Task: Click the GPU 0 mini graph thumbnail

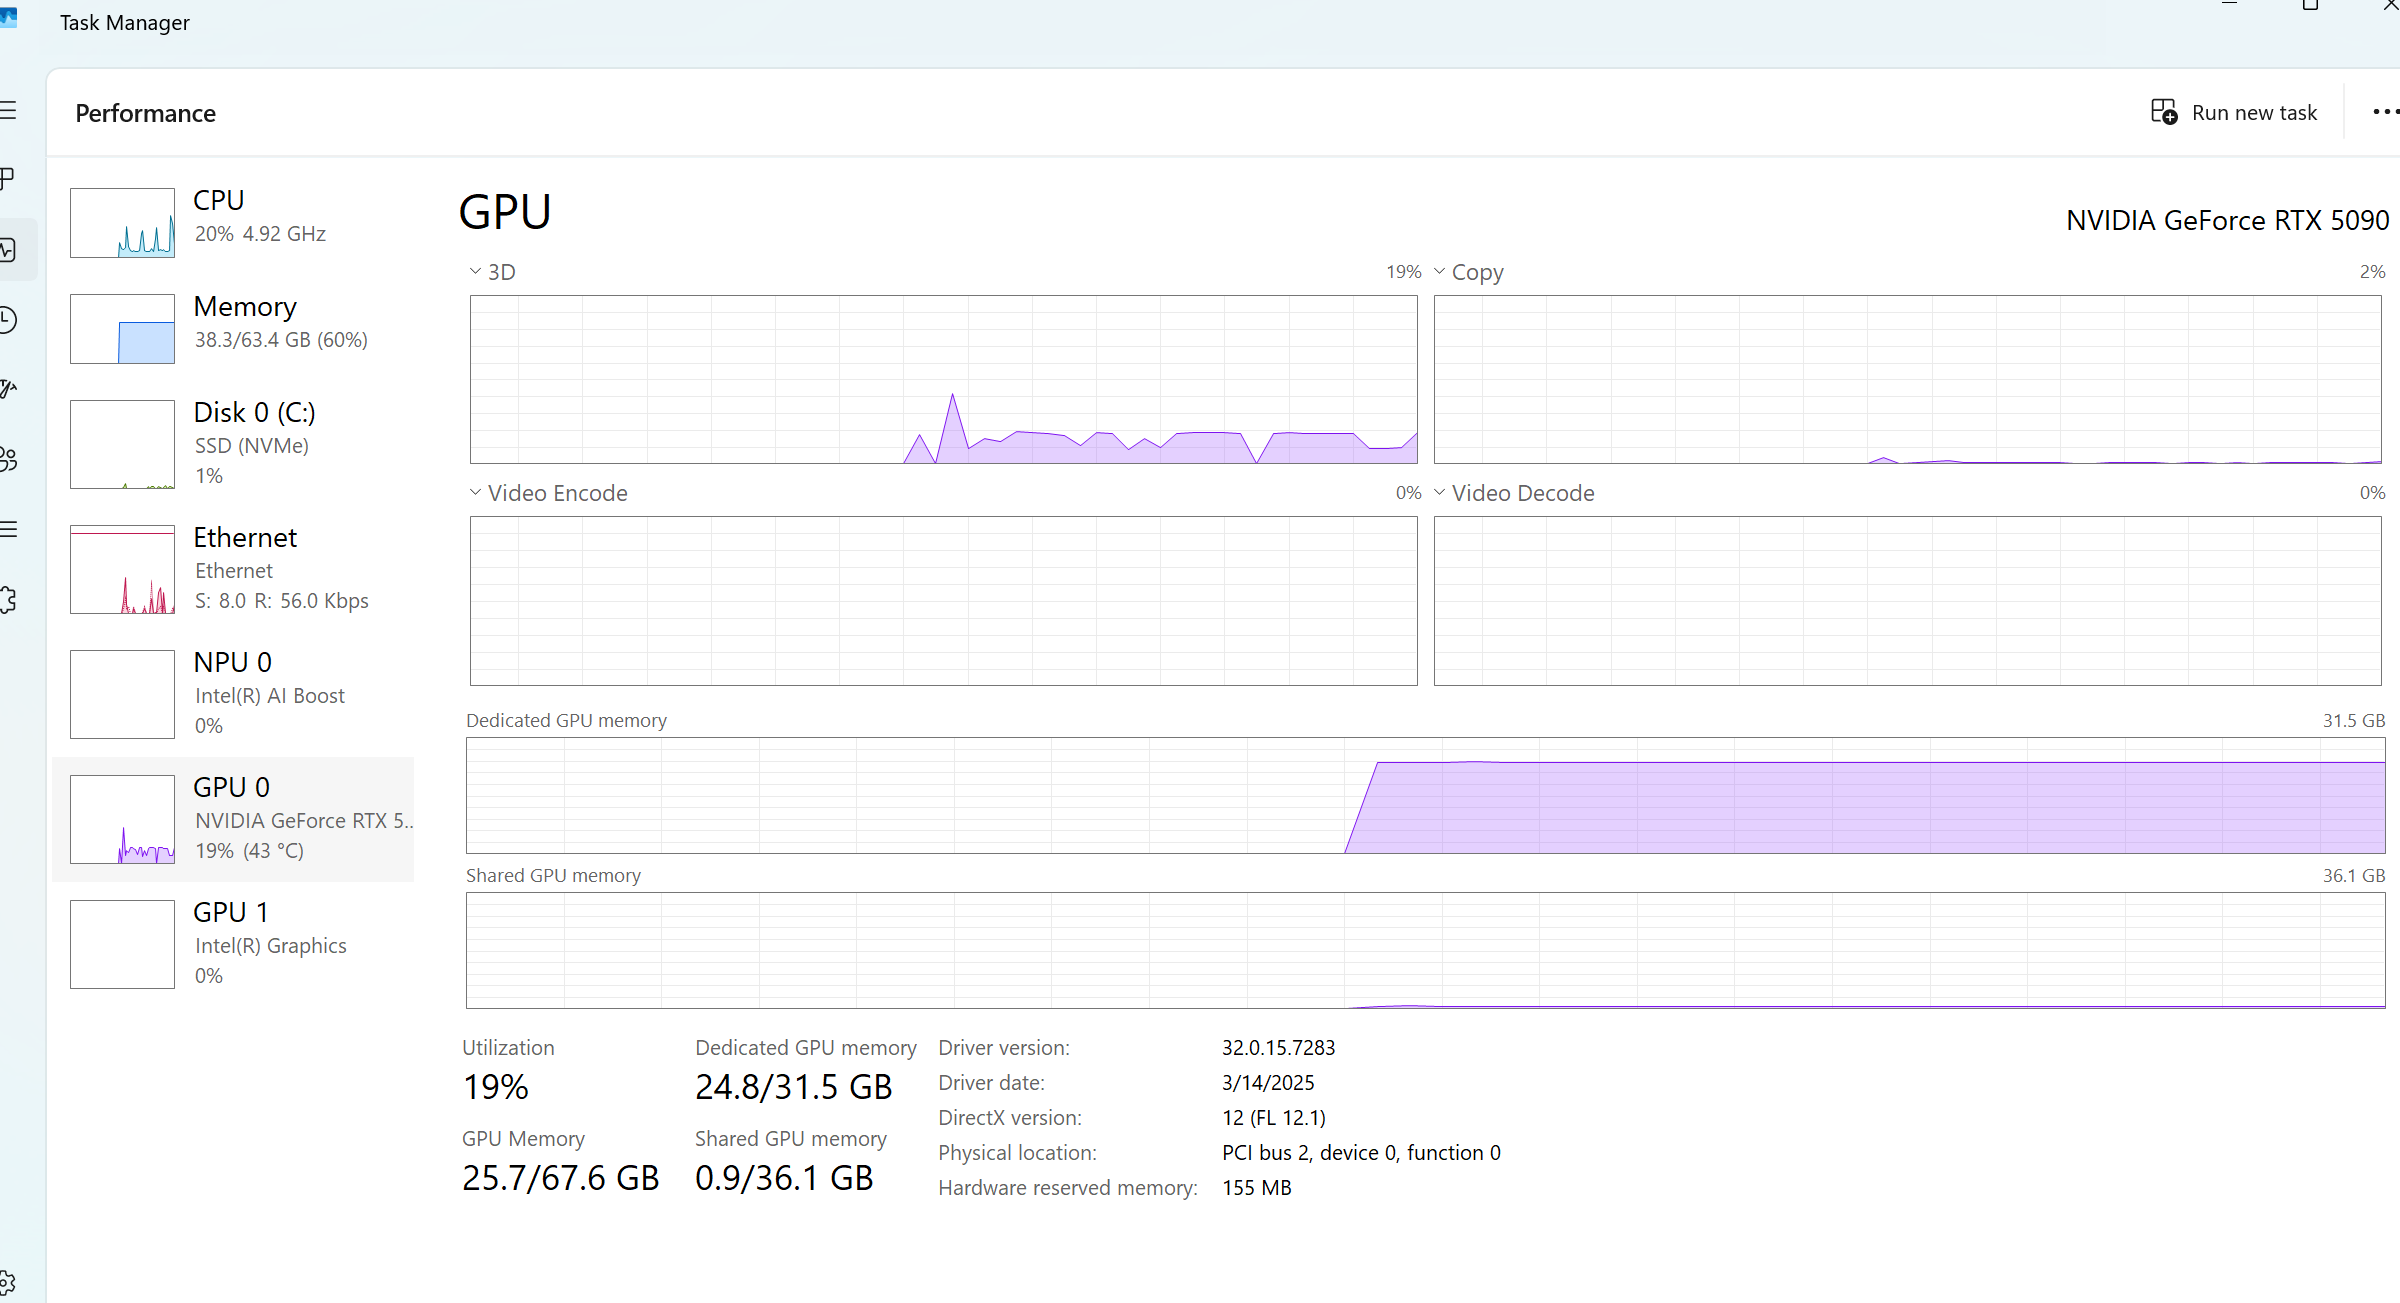Action: point(122,820)
